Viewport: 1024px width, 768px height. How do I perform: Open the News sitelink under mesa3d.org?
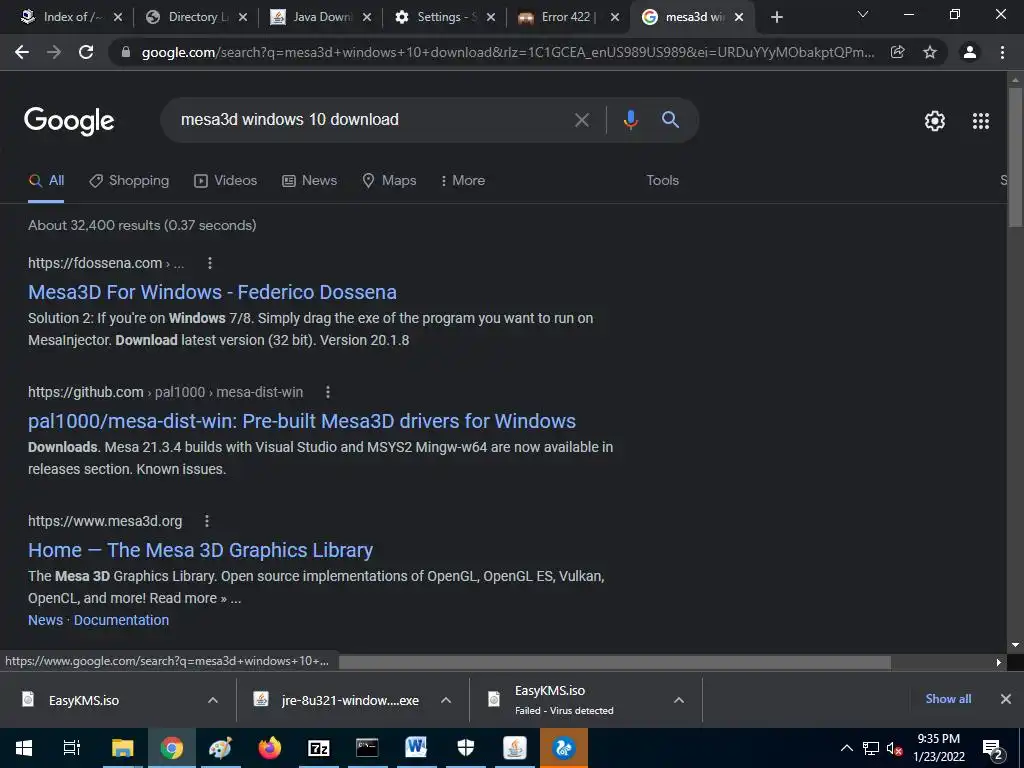[x=45, y=620]
